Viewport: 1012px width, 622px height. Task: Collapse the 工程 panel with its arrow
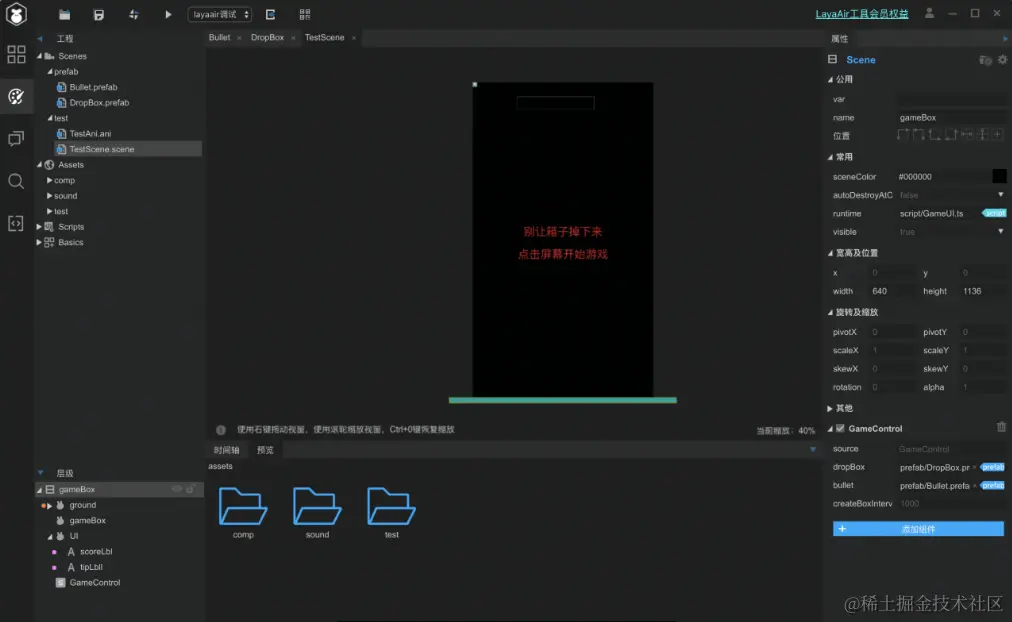(40, 39)
